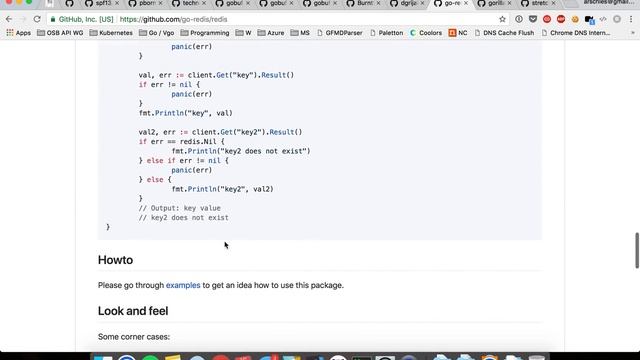Open the GFMDParser bookmark
Screen dimensions: 640x360
(340, 33)
